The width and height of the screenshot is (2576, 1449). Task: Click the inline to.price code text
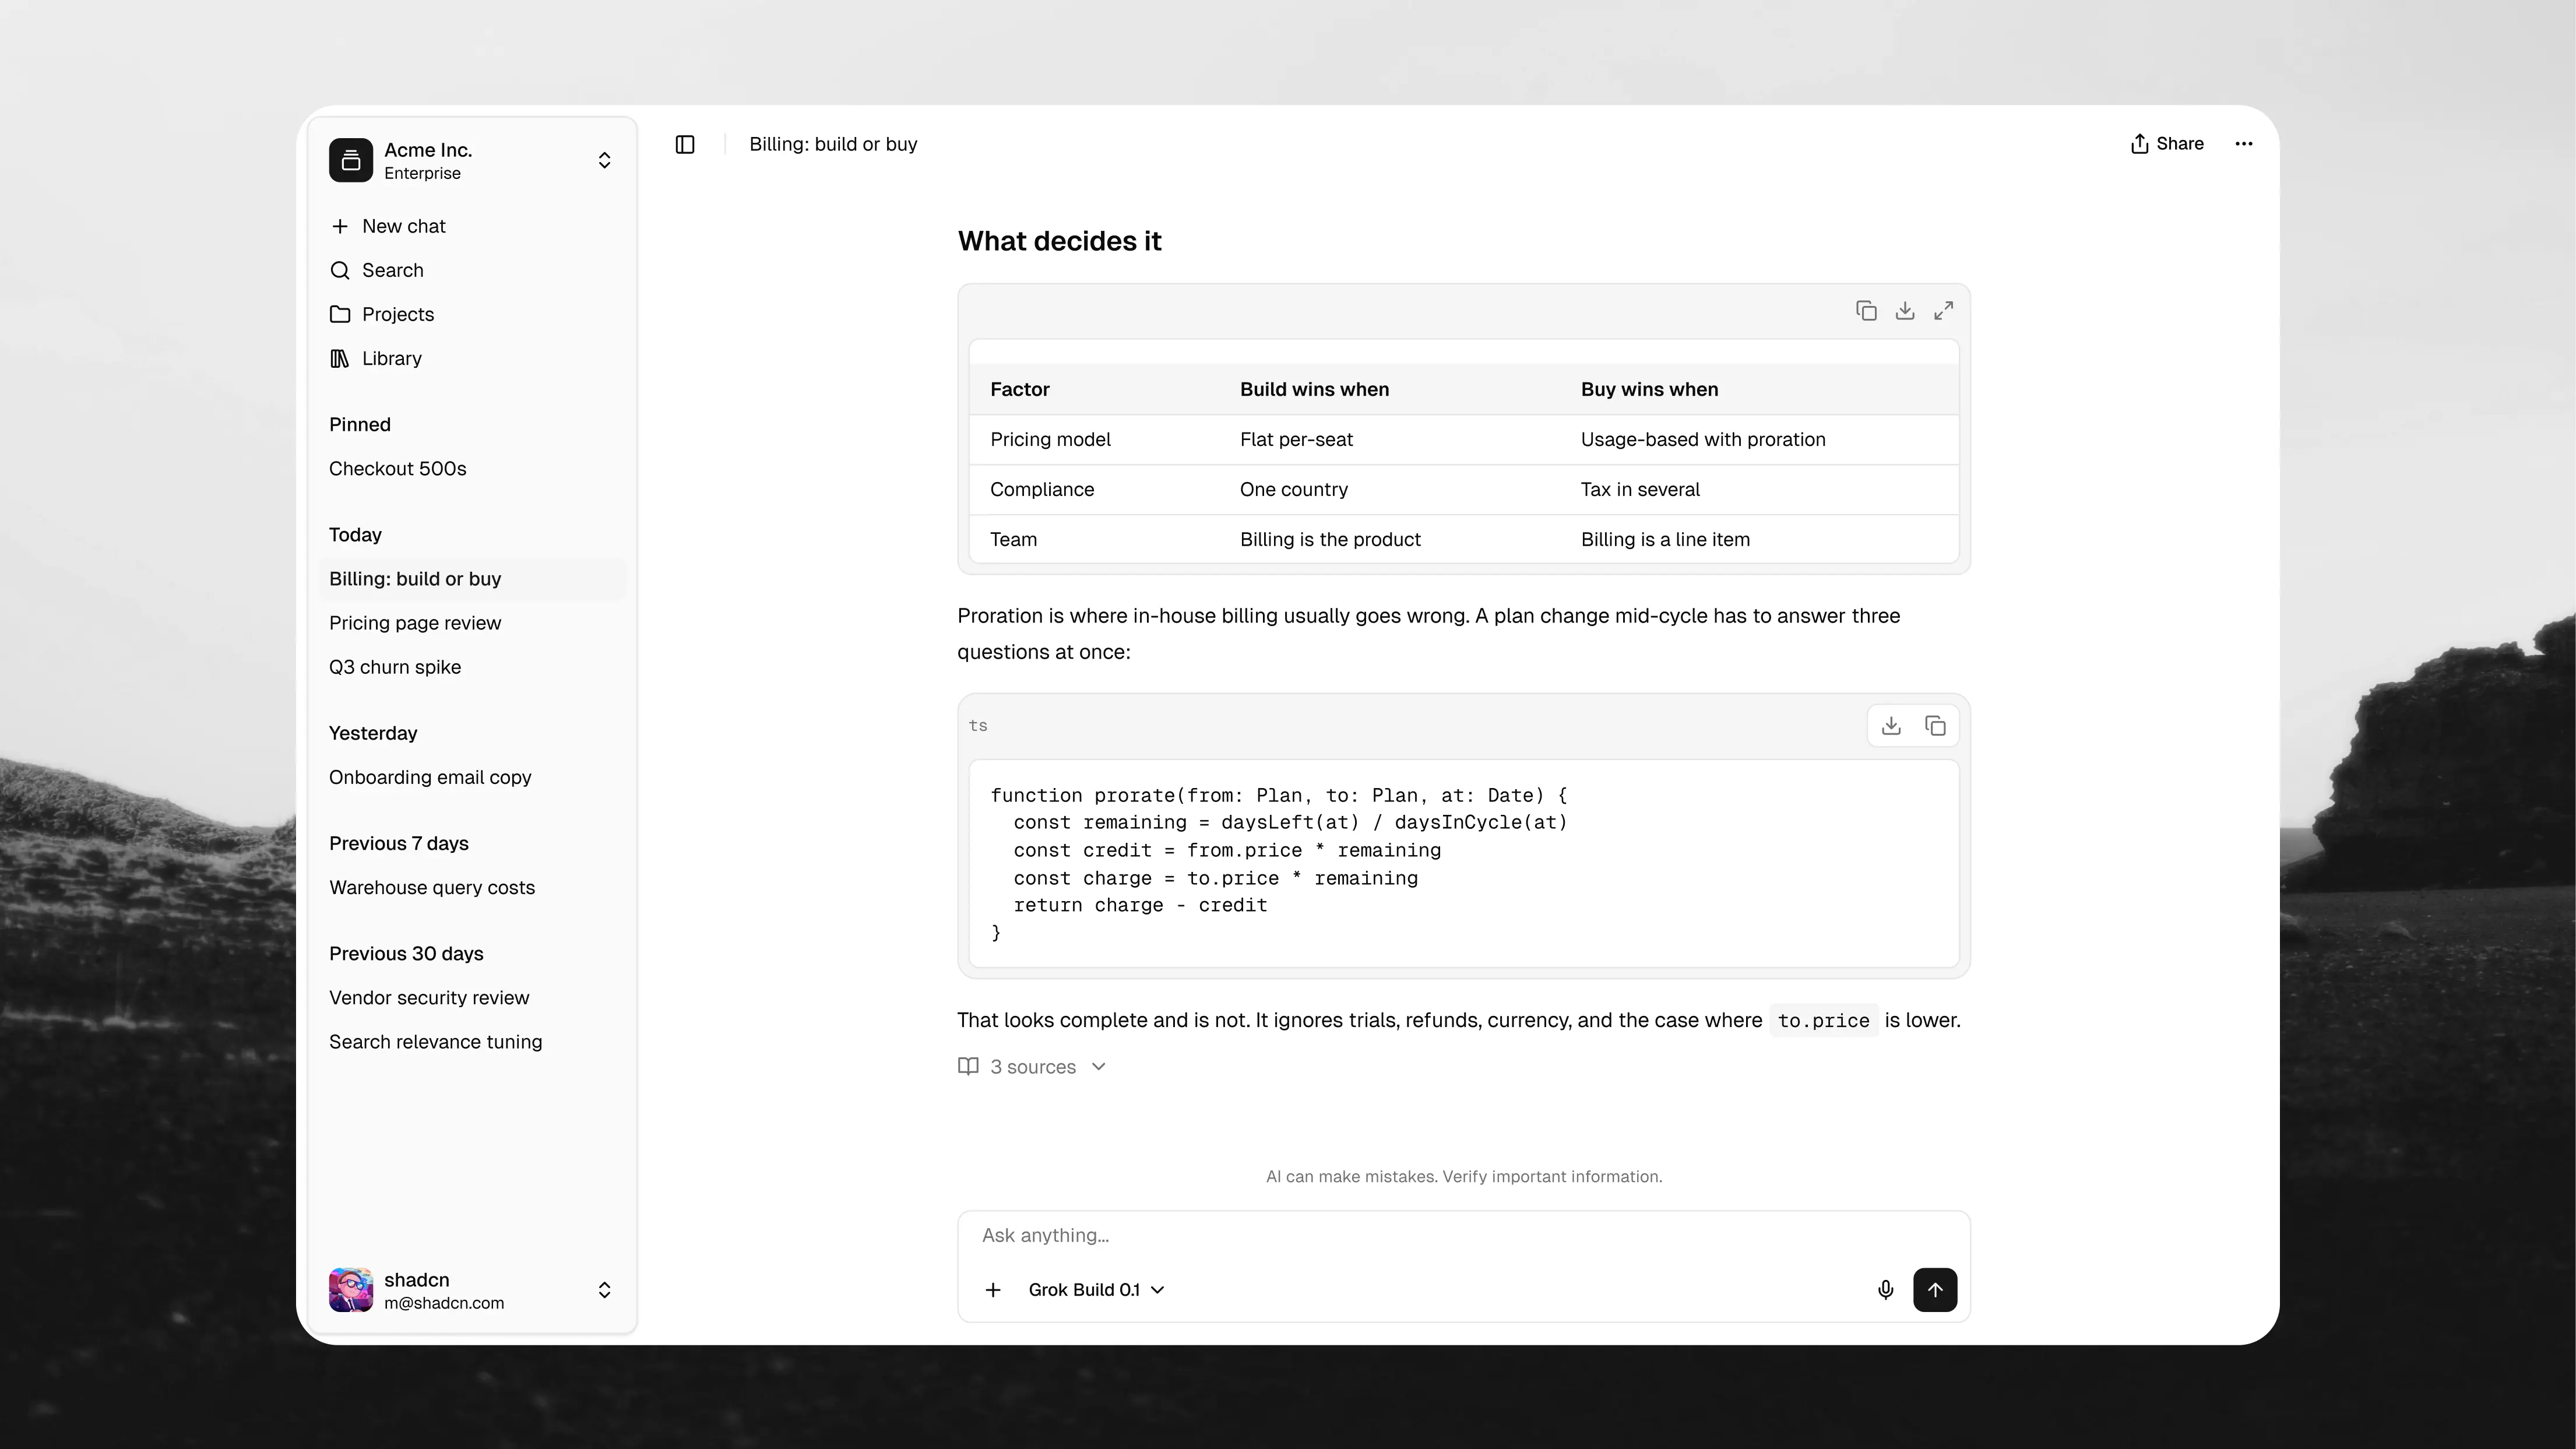click(1823, 1021)
